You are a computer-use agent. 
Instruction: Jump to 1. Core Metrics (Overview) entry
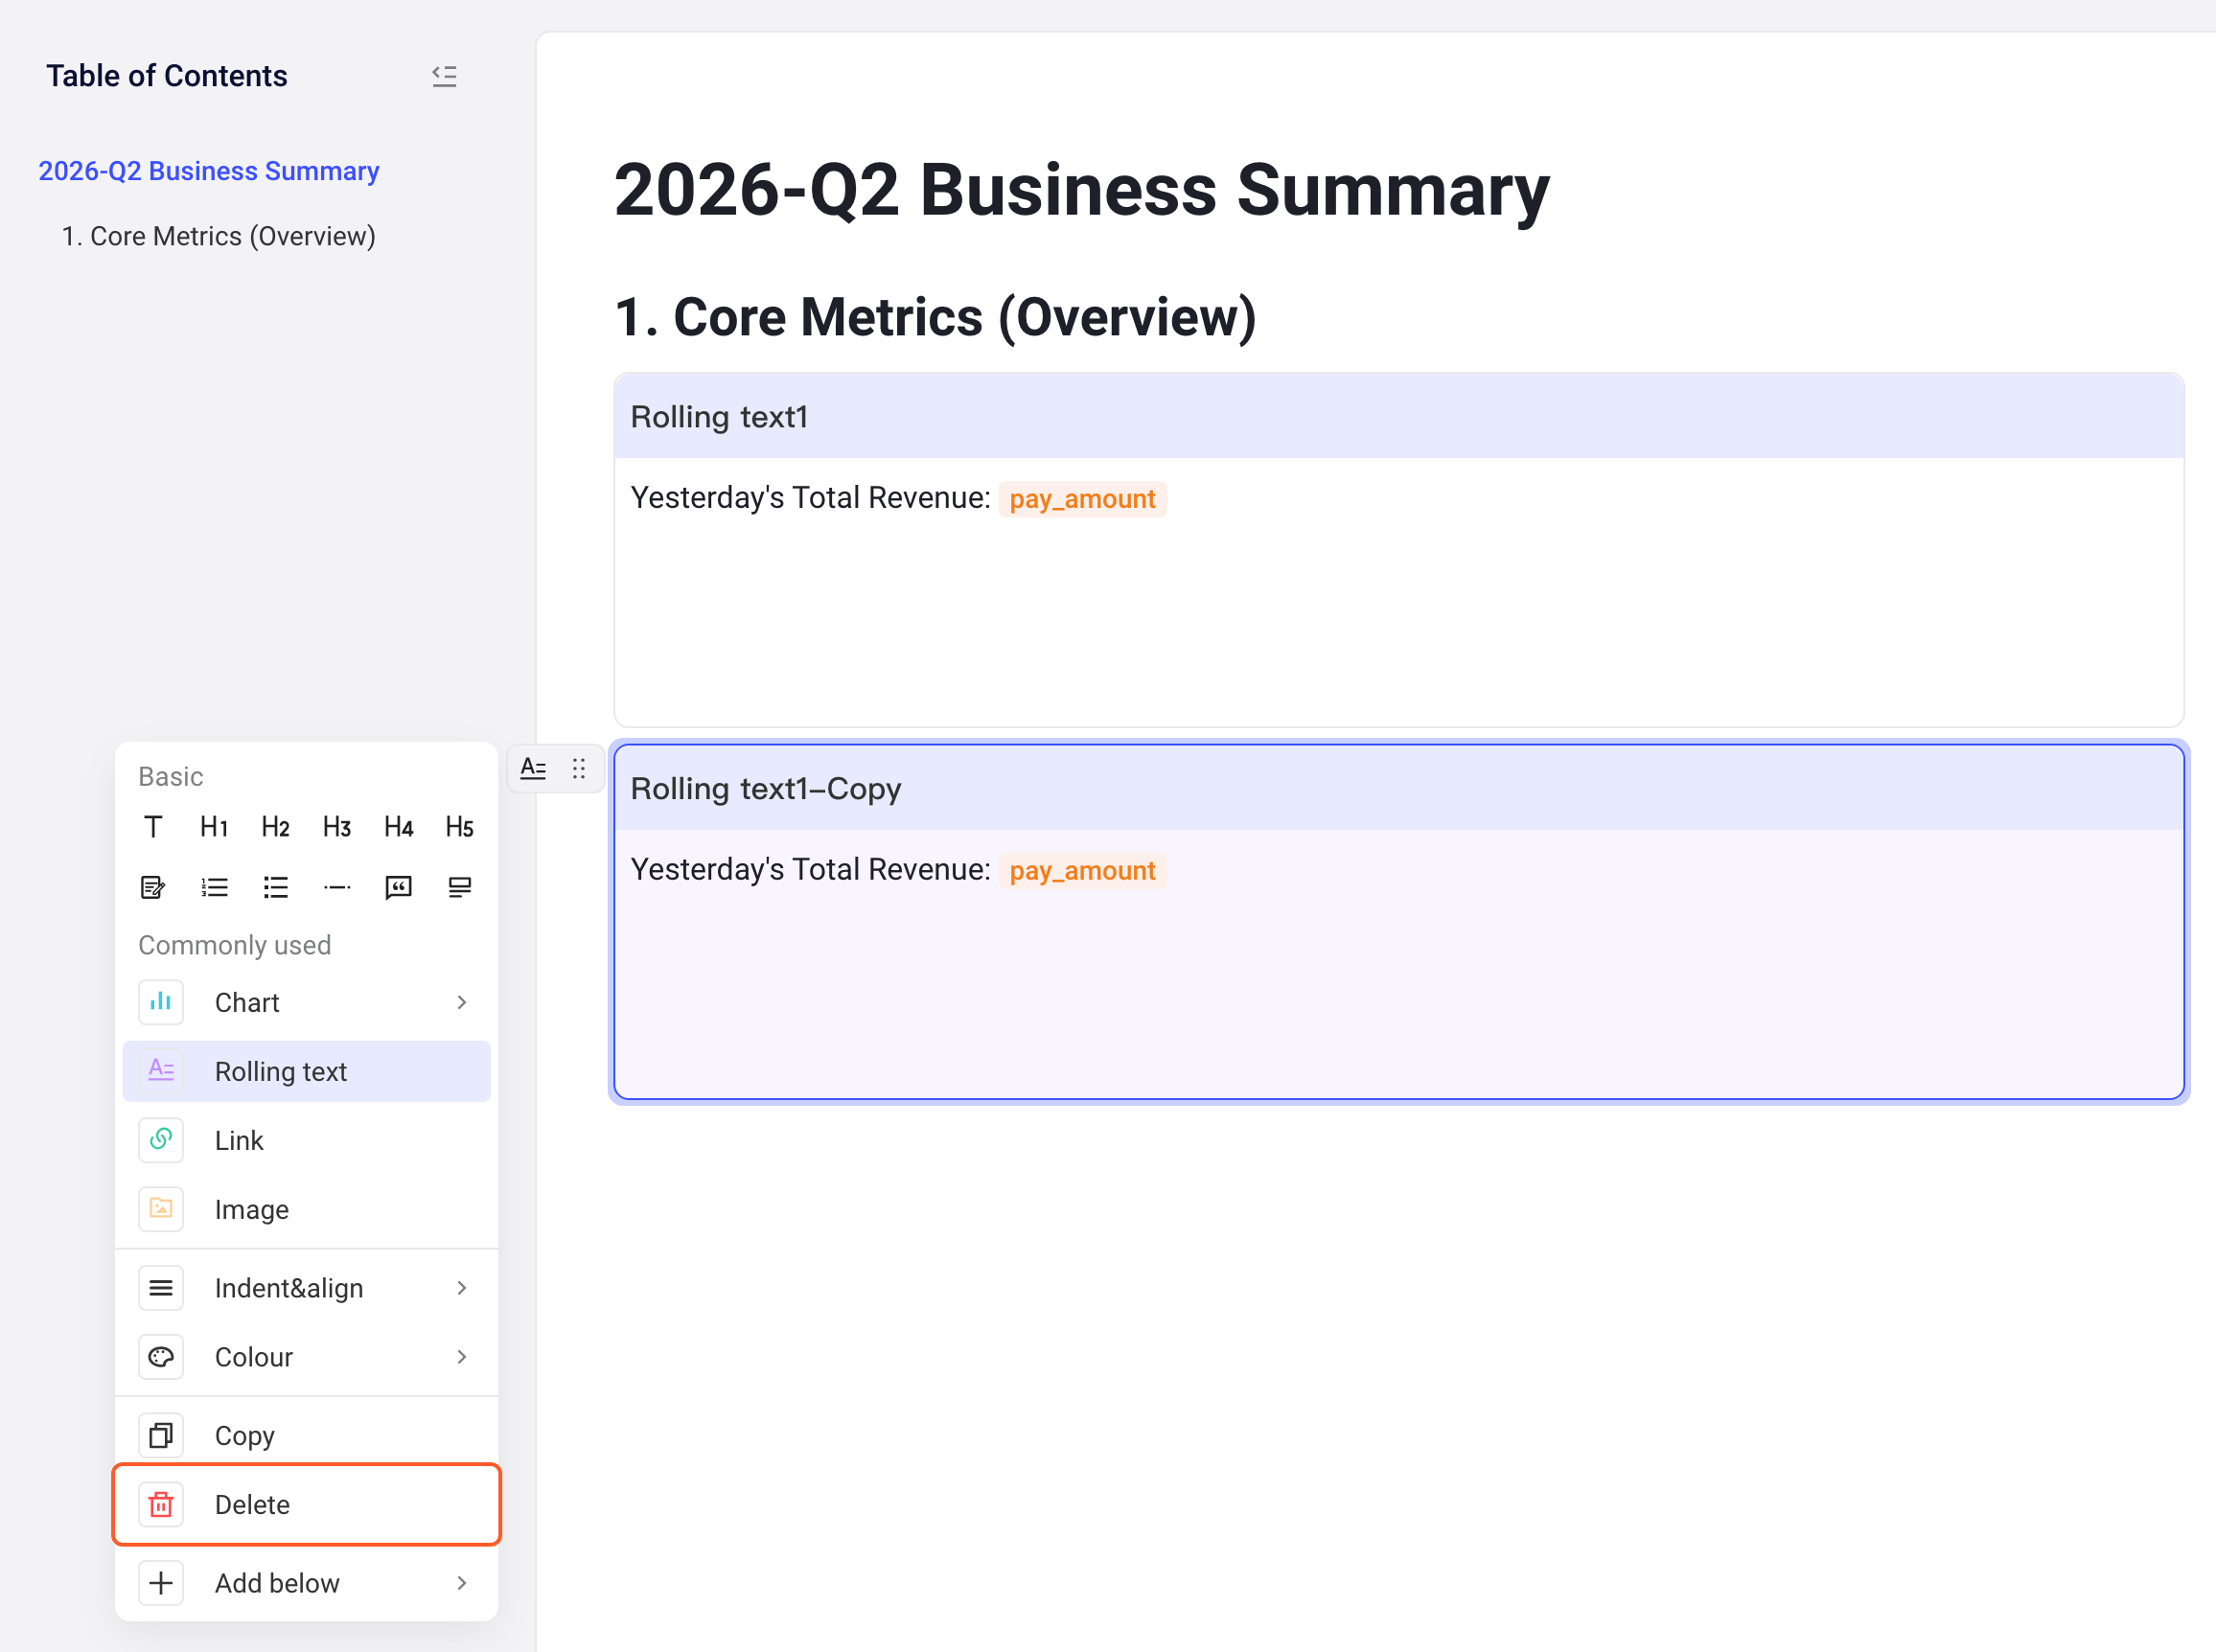pos(219,237)
